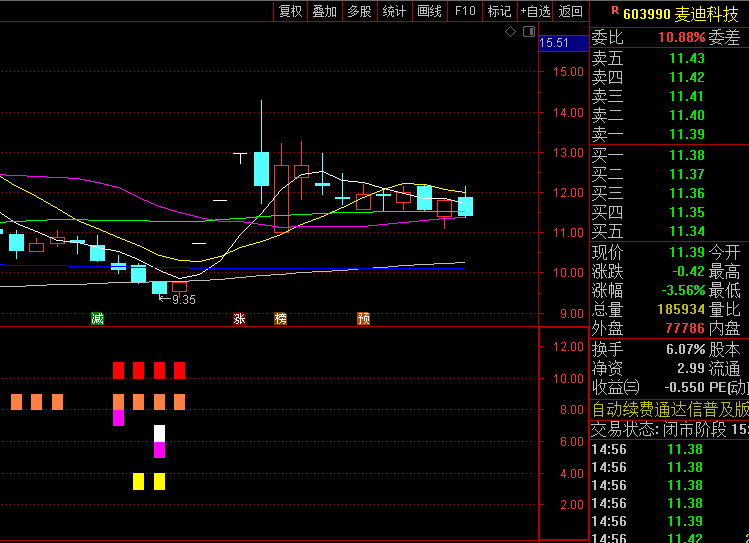Click the 自动续费通达信普及版 scrolling link
The width and height of the screenshot is (749, 543).
[669, 409]
